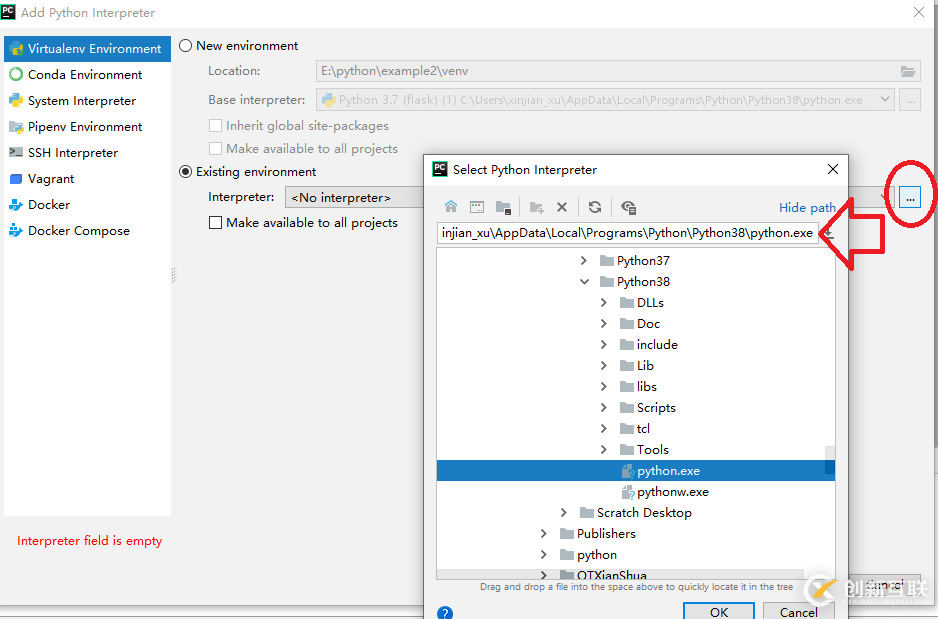Viewport: 938px width, 619px height.
Task: Expand the libs folder
Action: 604,386
